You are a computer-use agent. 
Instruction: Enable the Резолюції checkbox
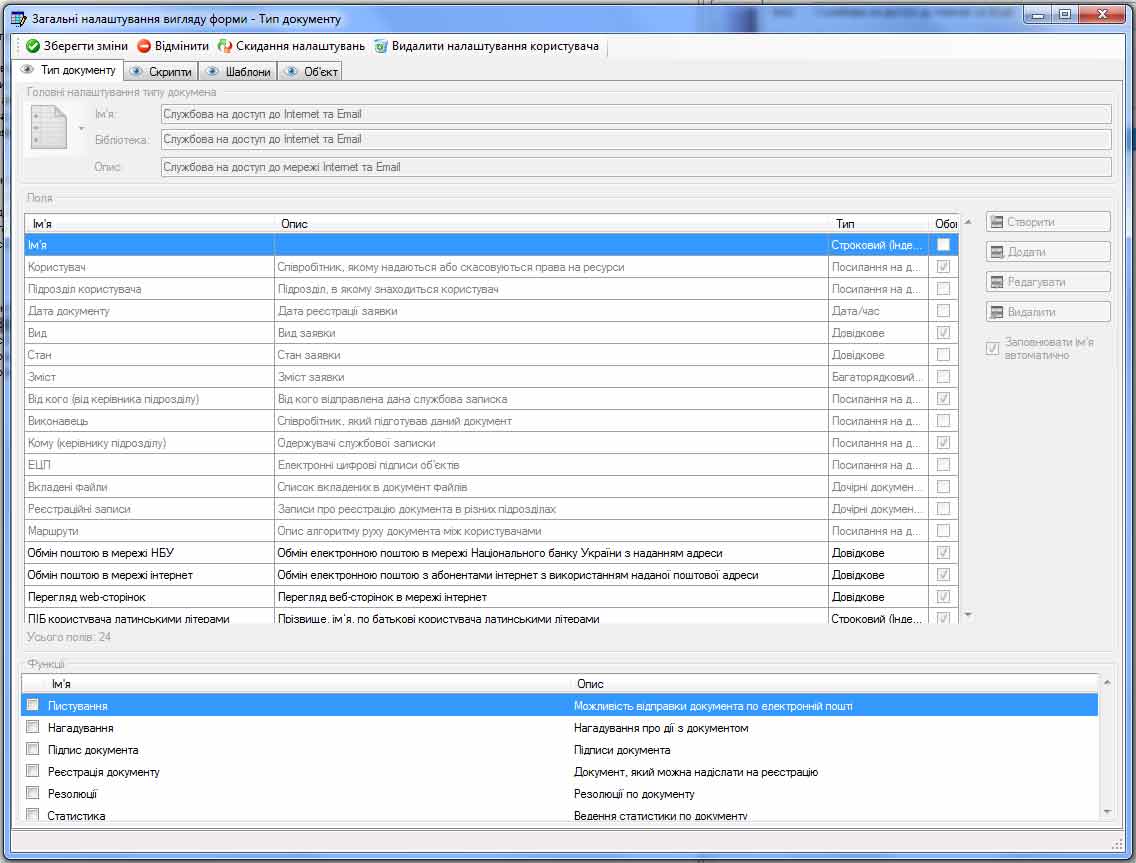click(33, 793)
